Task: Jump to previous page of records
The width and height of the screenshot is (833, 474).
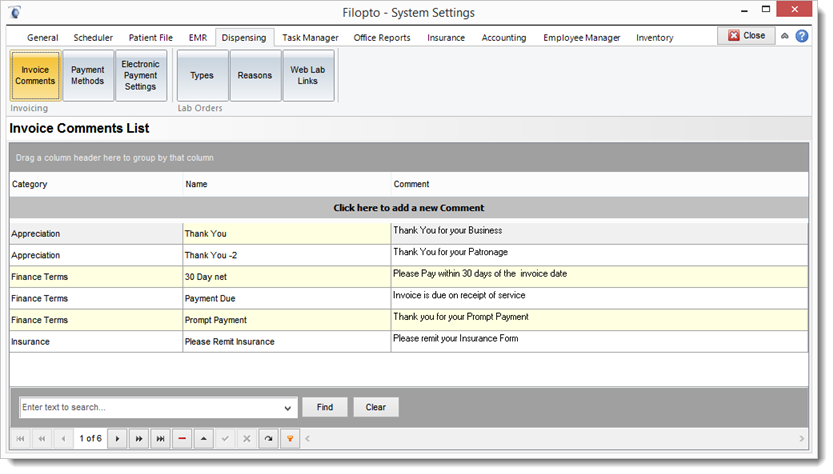Action: pyautogui.click(x=42, y=439)
